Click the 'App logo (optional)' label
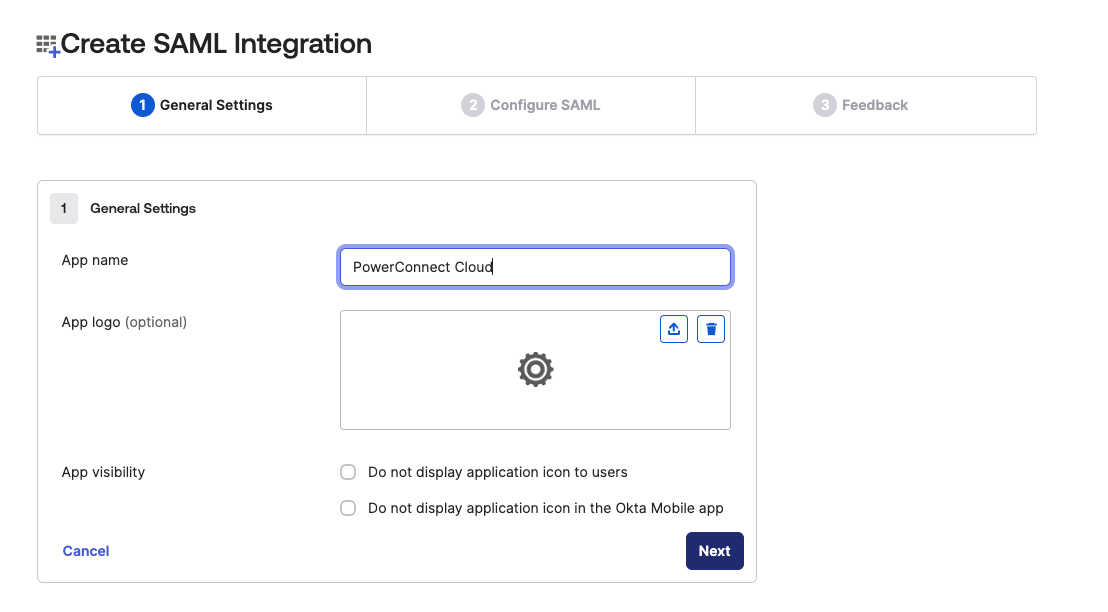Screen dimensions: 1108x612 [124, 322]
